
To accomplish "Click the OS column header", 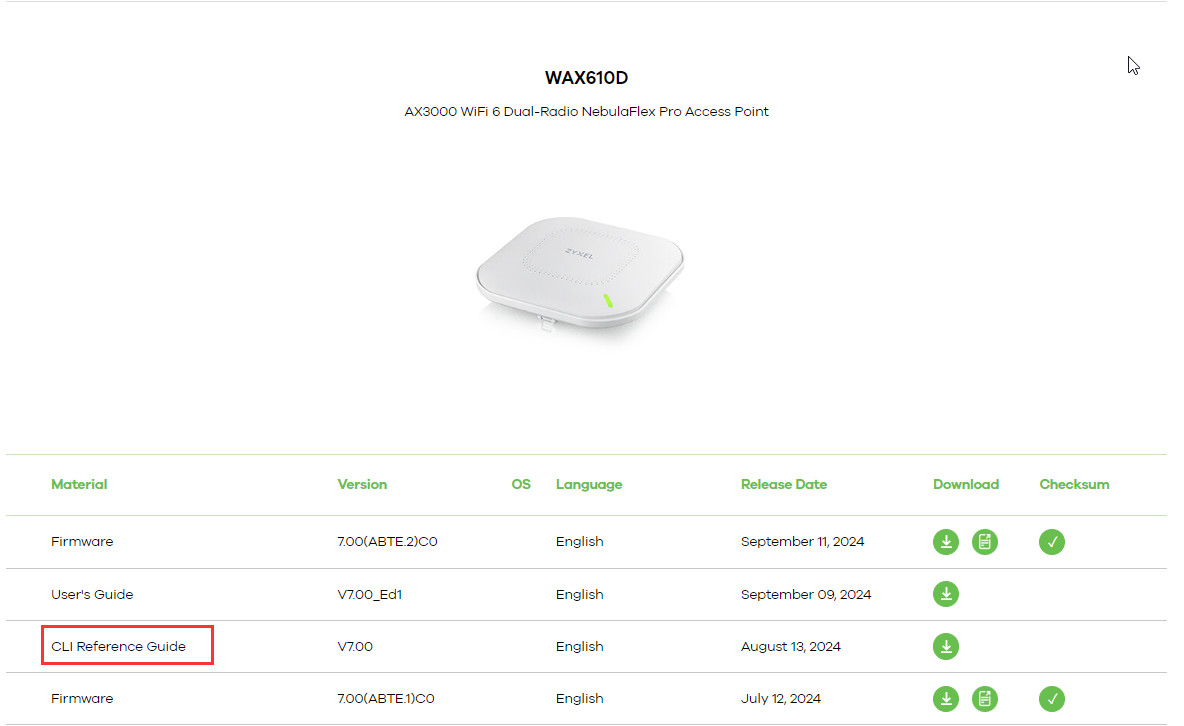I will (521, 484).
